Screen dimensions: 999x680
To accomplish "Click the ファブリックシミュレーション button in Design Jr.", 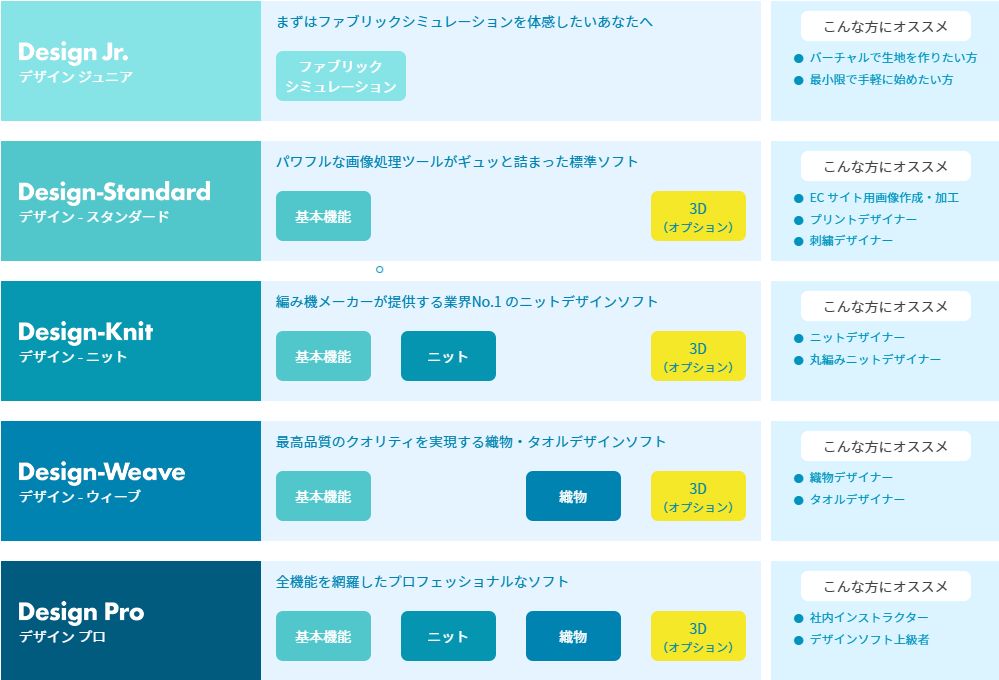I will coord(341,76).
